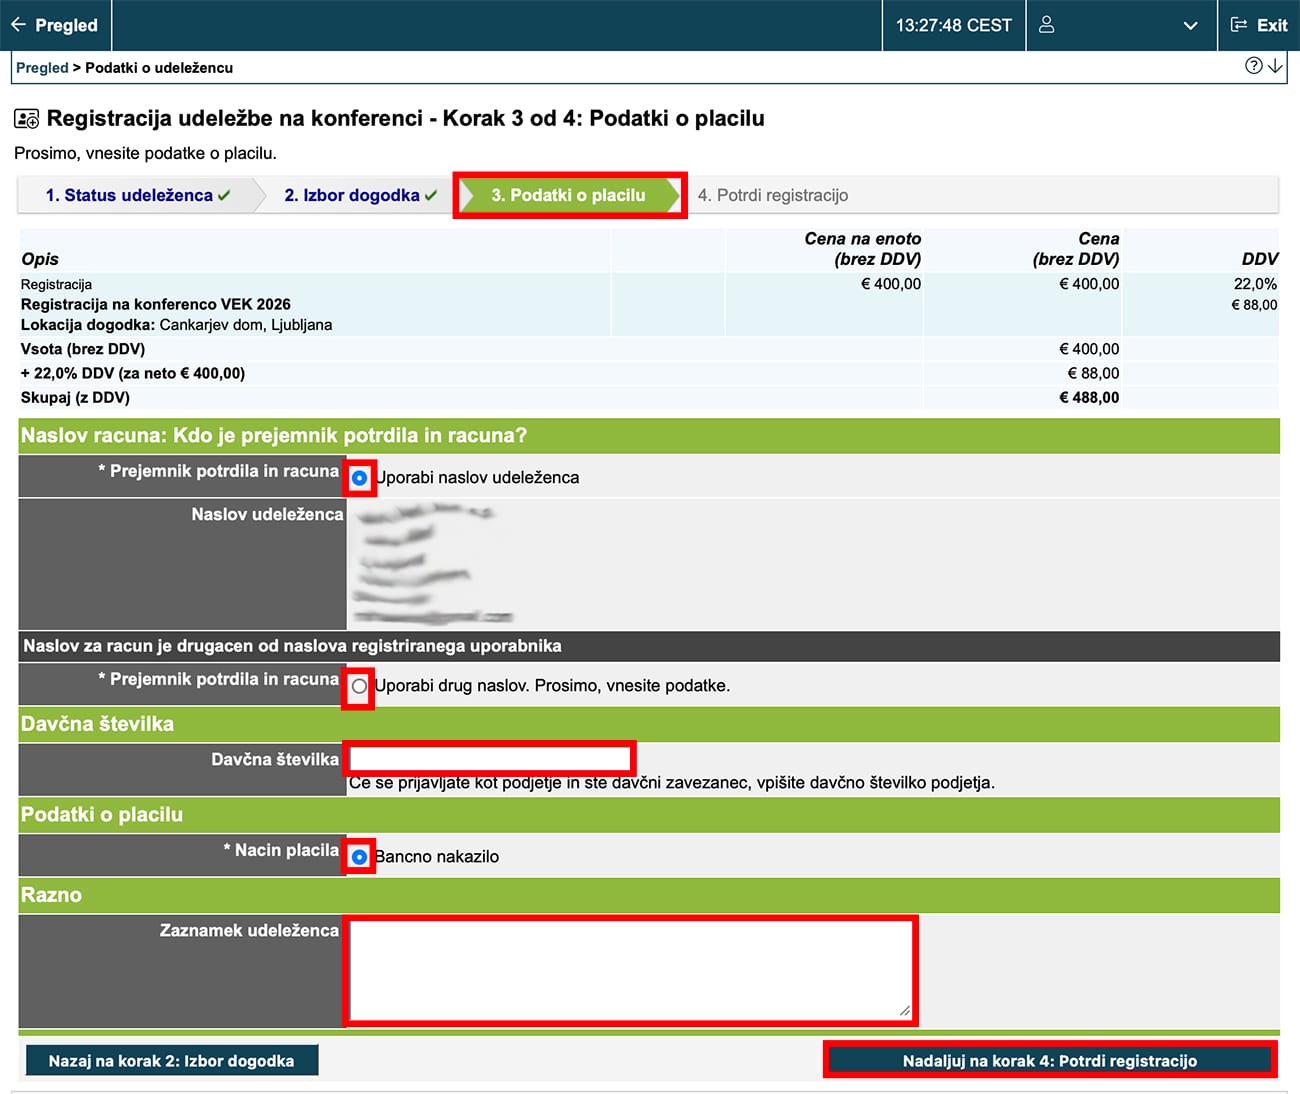The image size is (1300, 1094).
Task: Open the Pregled breadcrumb link
Action: (41, 67)
